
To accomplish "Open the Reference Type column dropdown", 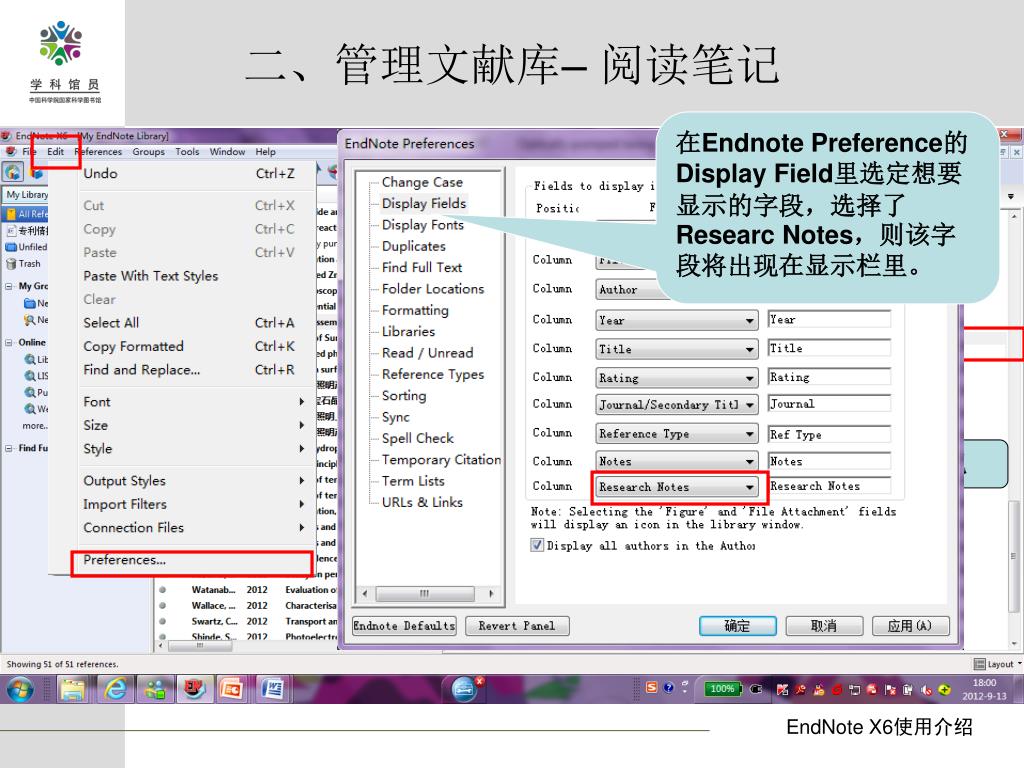I will click(x=750, y=434).
